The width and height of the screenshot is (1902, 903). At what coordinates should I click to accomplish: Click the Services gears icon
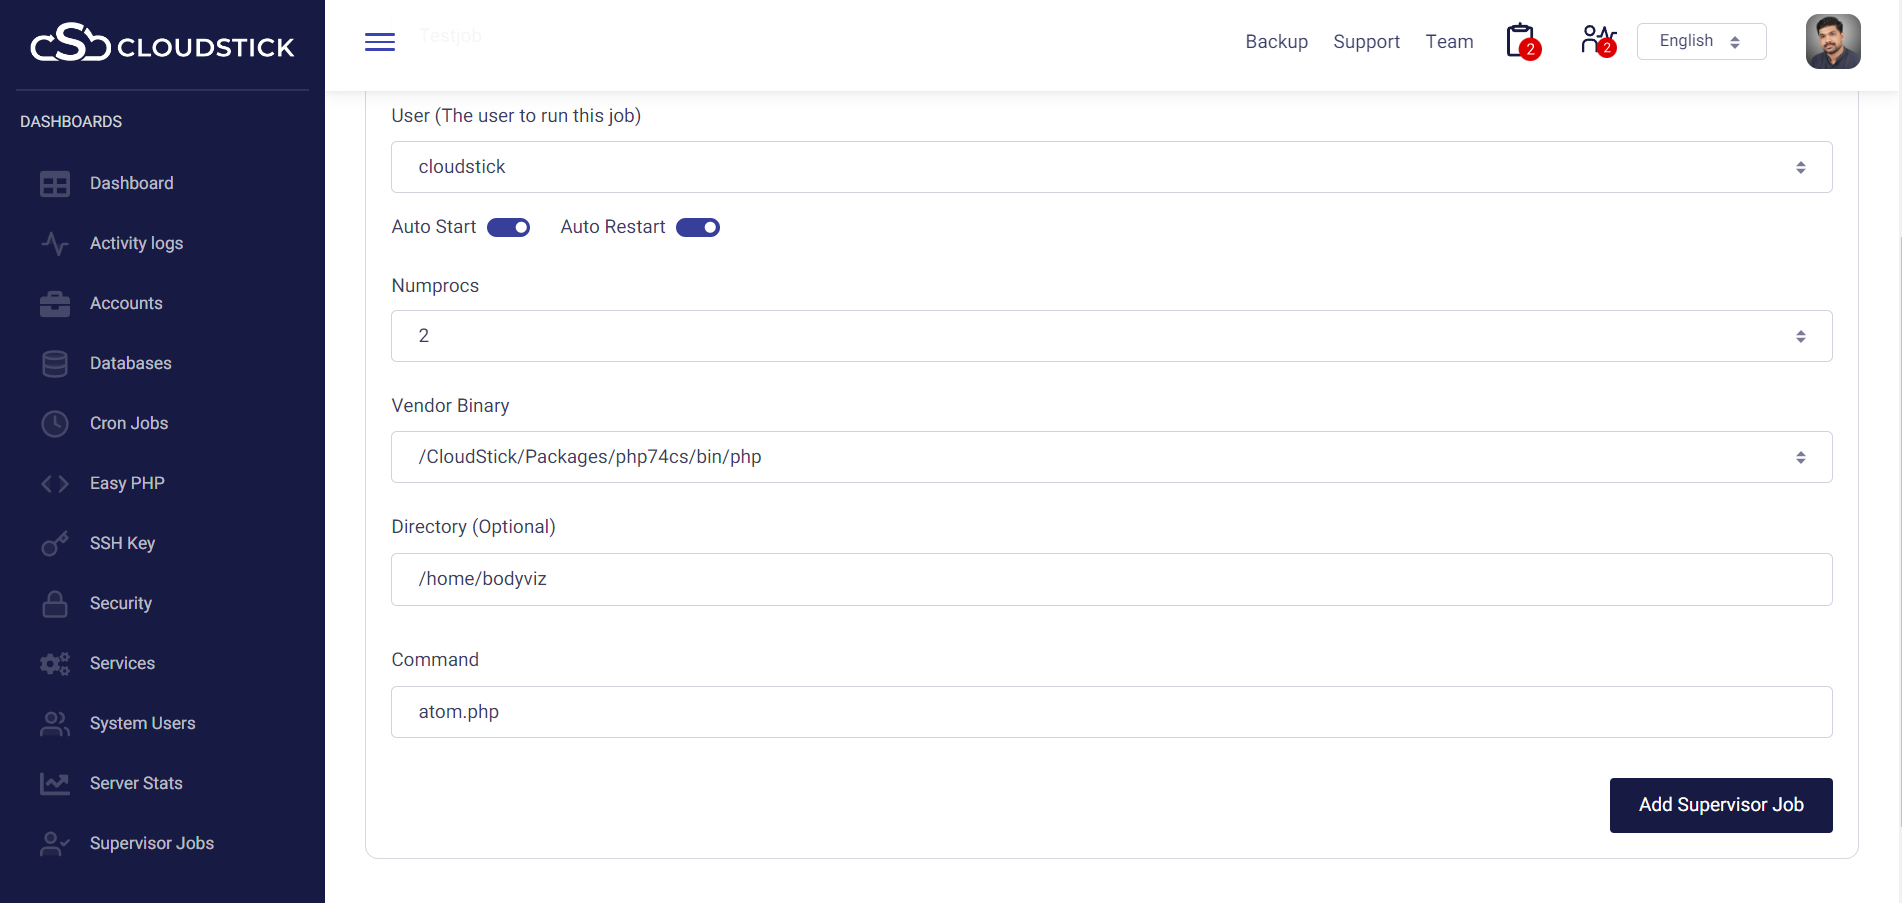(x=55, y=664)
